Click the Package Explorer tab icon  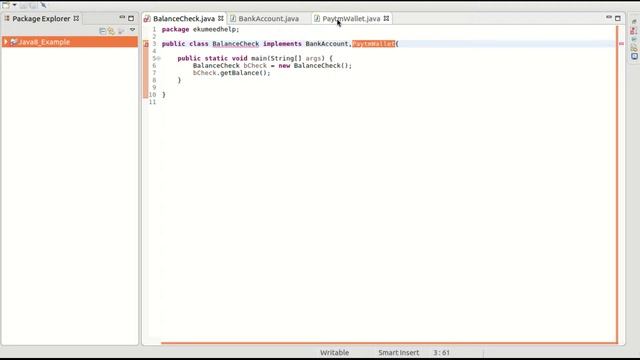pyautogui.click(x=7, y=18)
